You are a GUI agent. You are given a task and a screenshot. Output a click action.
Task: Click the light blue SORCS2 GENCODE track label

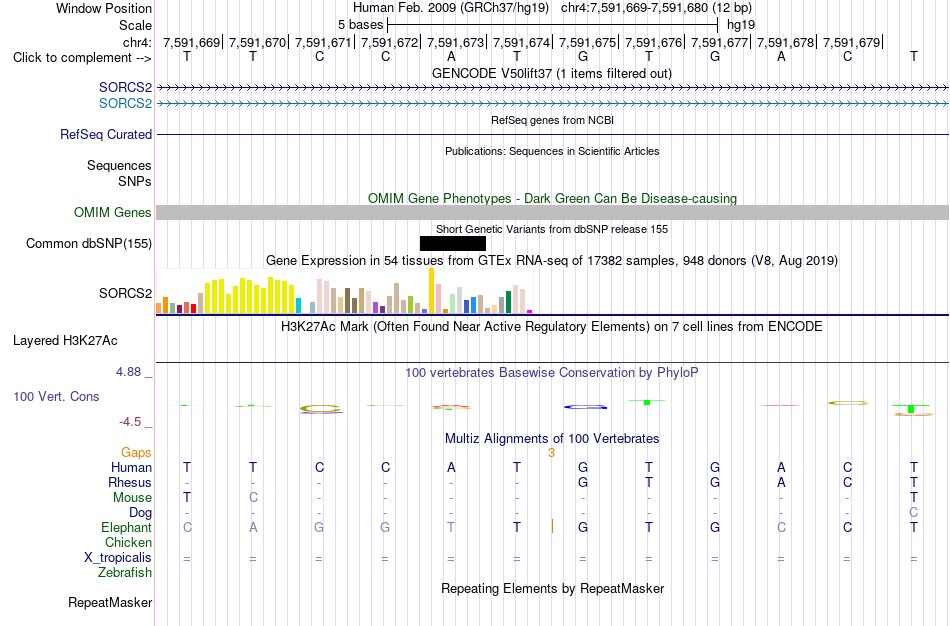(x=125, y=103)
